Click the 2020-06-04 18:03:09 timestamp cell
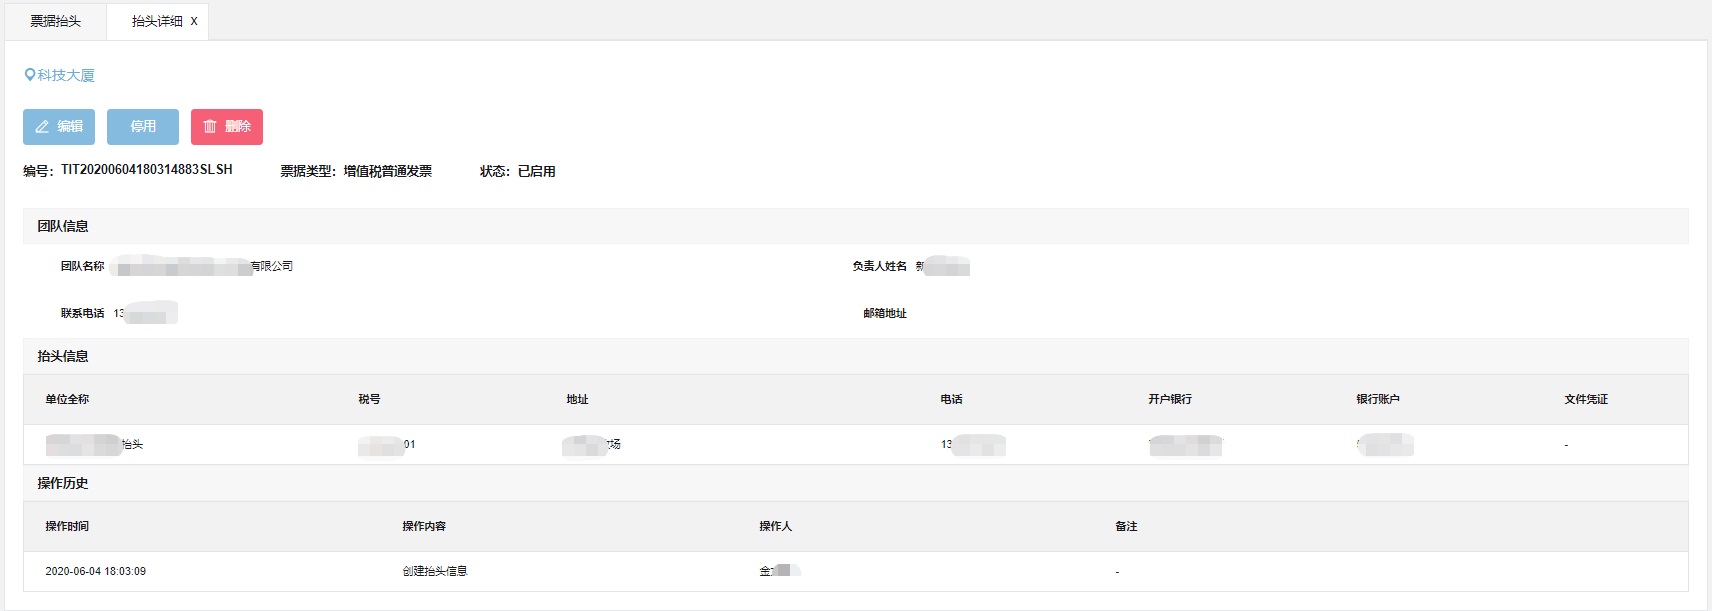 coord(95,571)
